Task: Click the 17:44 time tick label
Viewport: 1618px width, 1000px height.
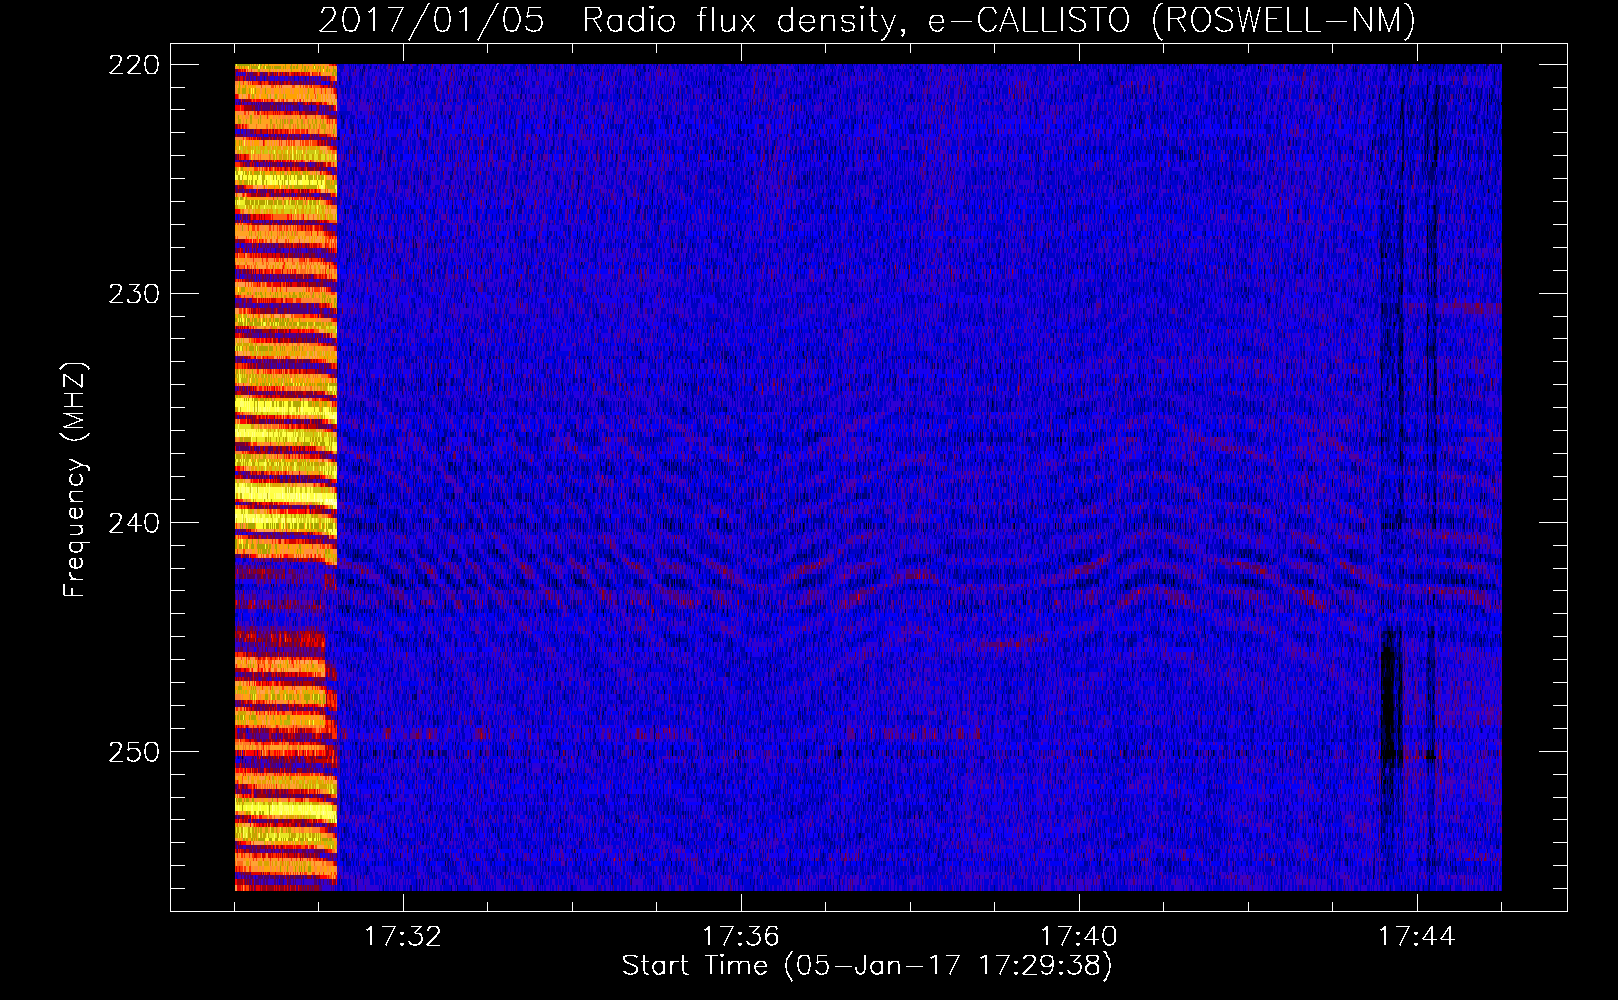Action: coord(1416,937)
